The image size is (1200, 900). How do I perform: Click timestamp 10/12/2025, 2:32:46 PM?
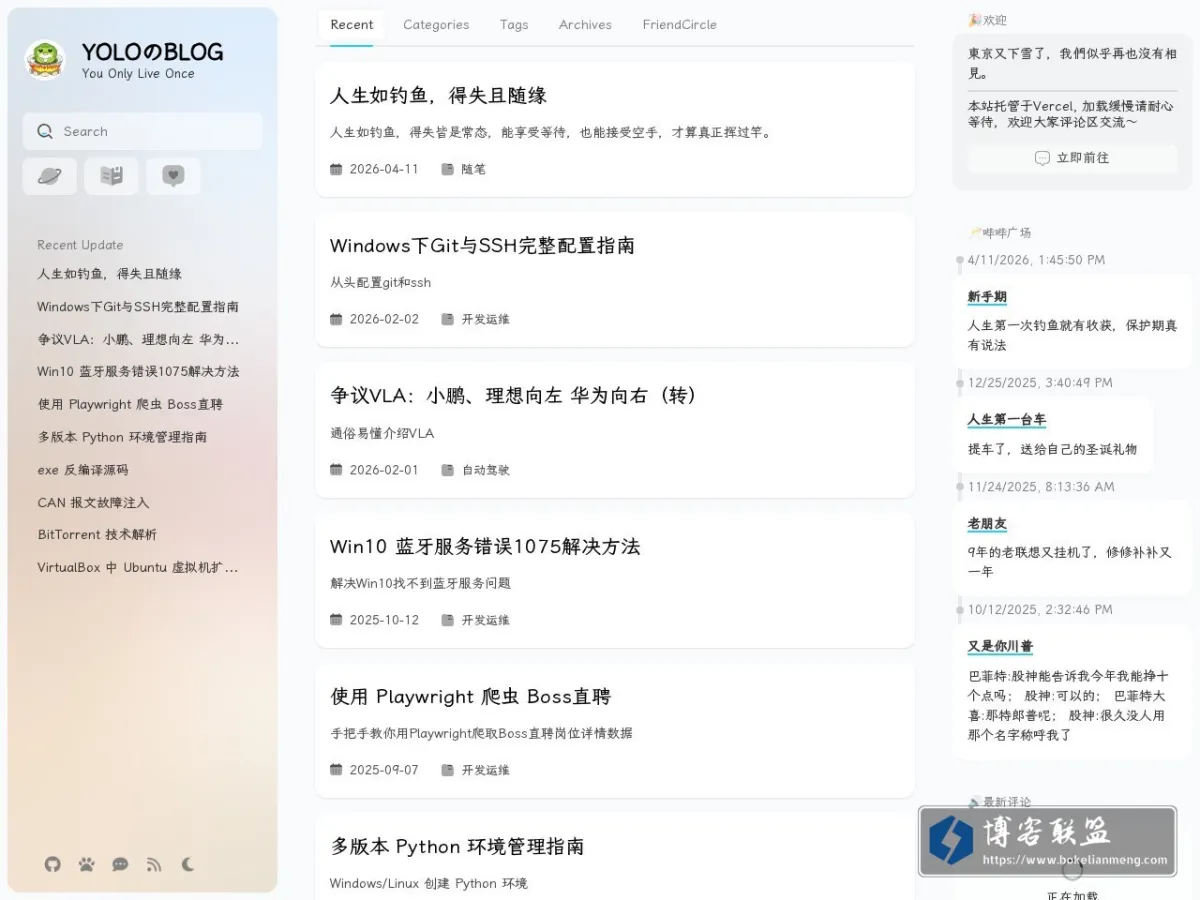(1040, 610)
